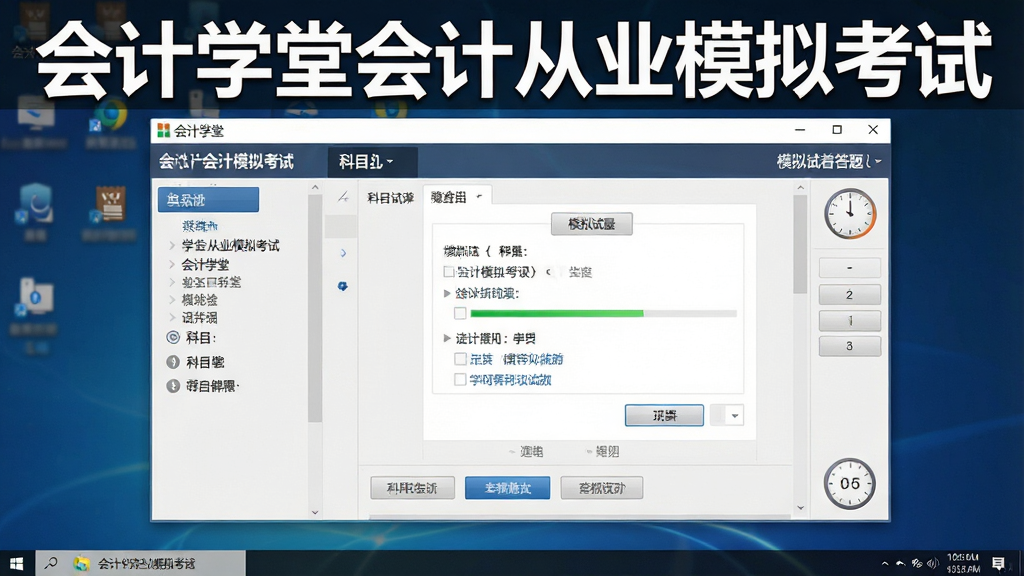Image resolution: width=1024 pixels, height=576 pixels.
Task: Click the 会计学堂 logo in the title bar
Action: click(x=163, y=131)
